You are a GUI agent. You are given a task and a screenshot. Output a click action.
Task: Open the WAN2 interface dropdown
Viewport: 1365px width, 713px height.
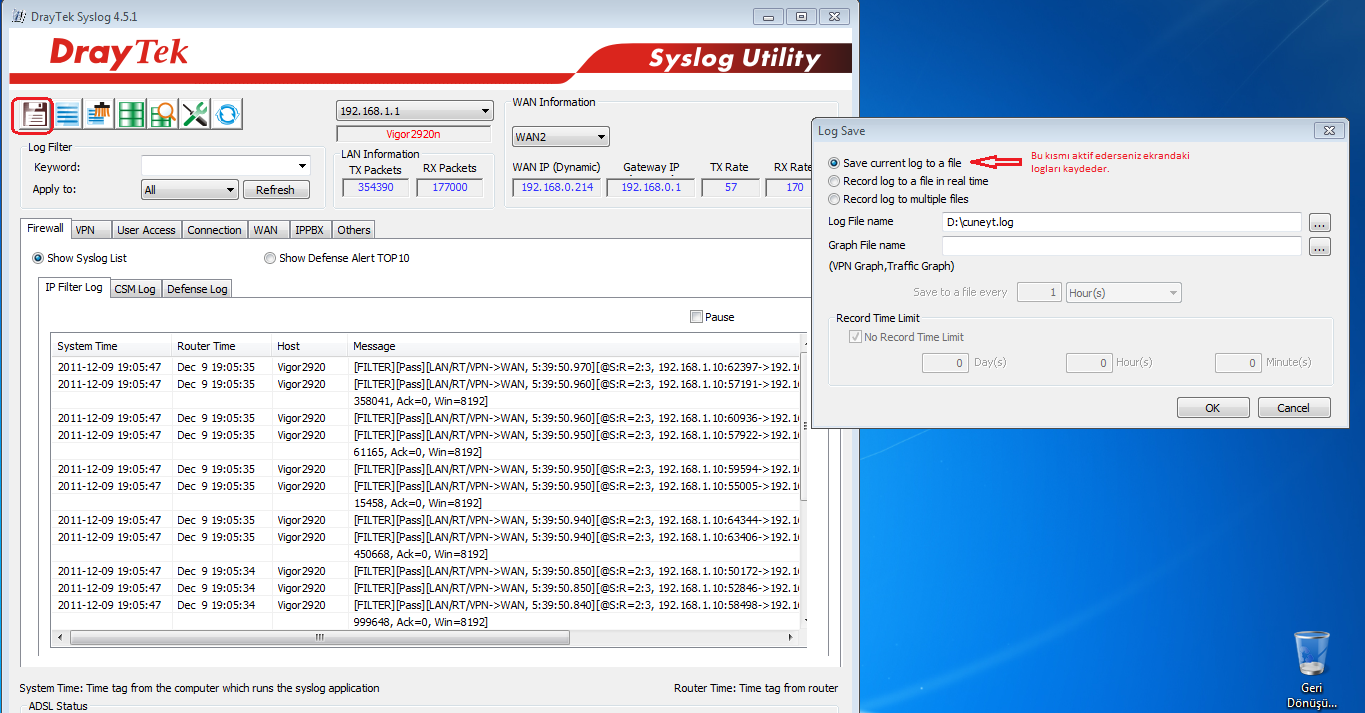[x=601, y=137]
